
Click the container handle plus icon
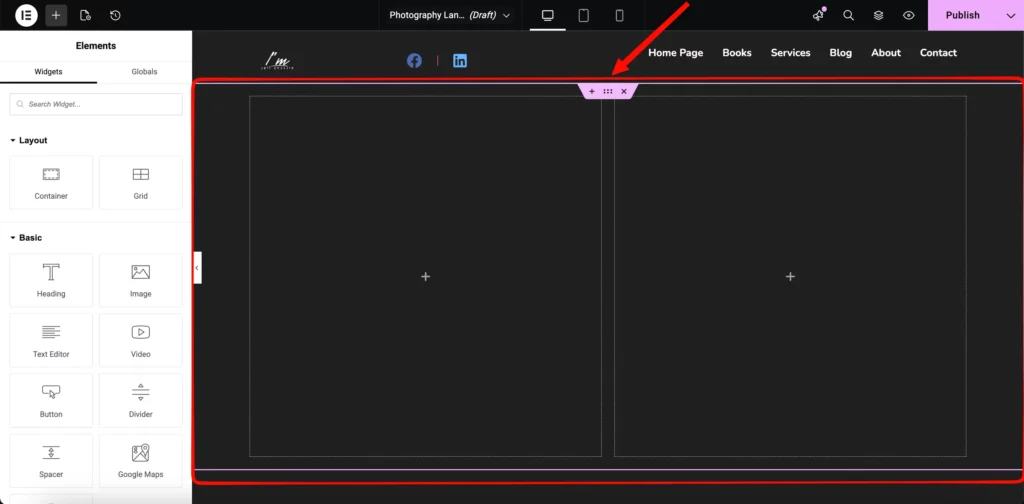592,91
